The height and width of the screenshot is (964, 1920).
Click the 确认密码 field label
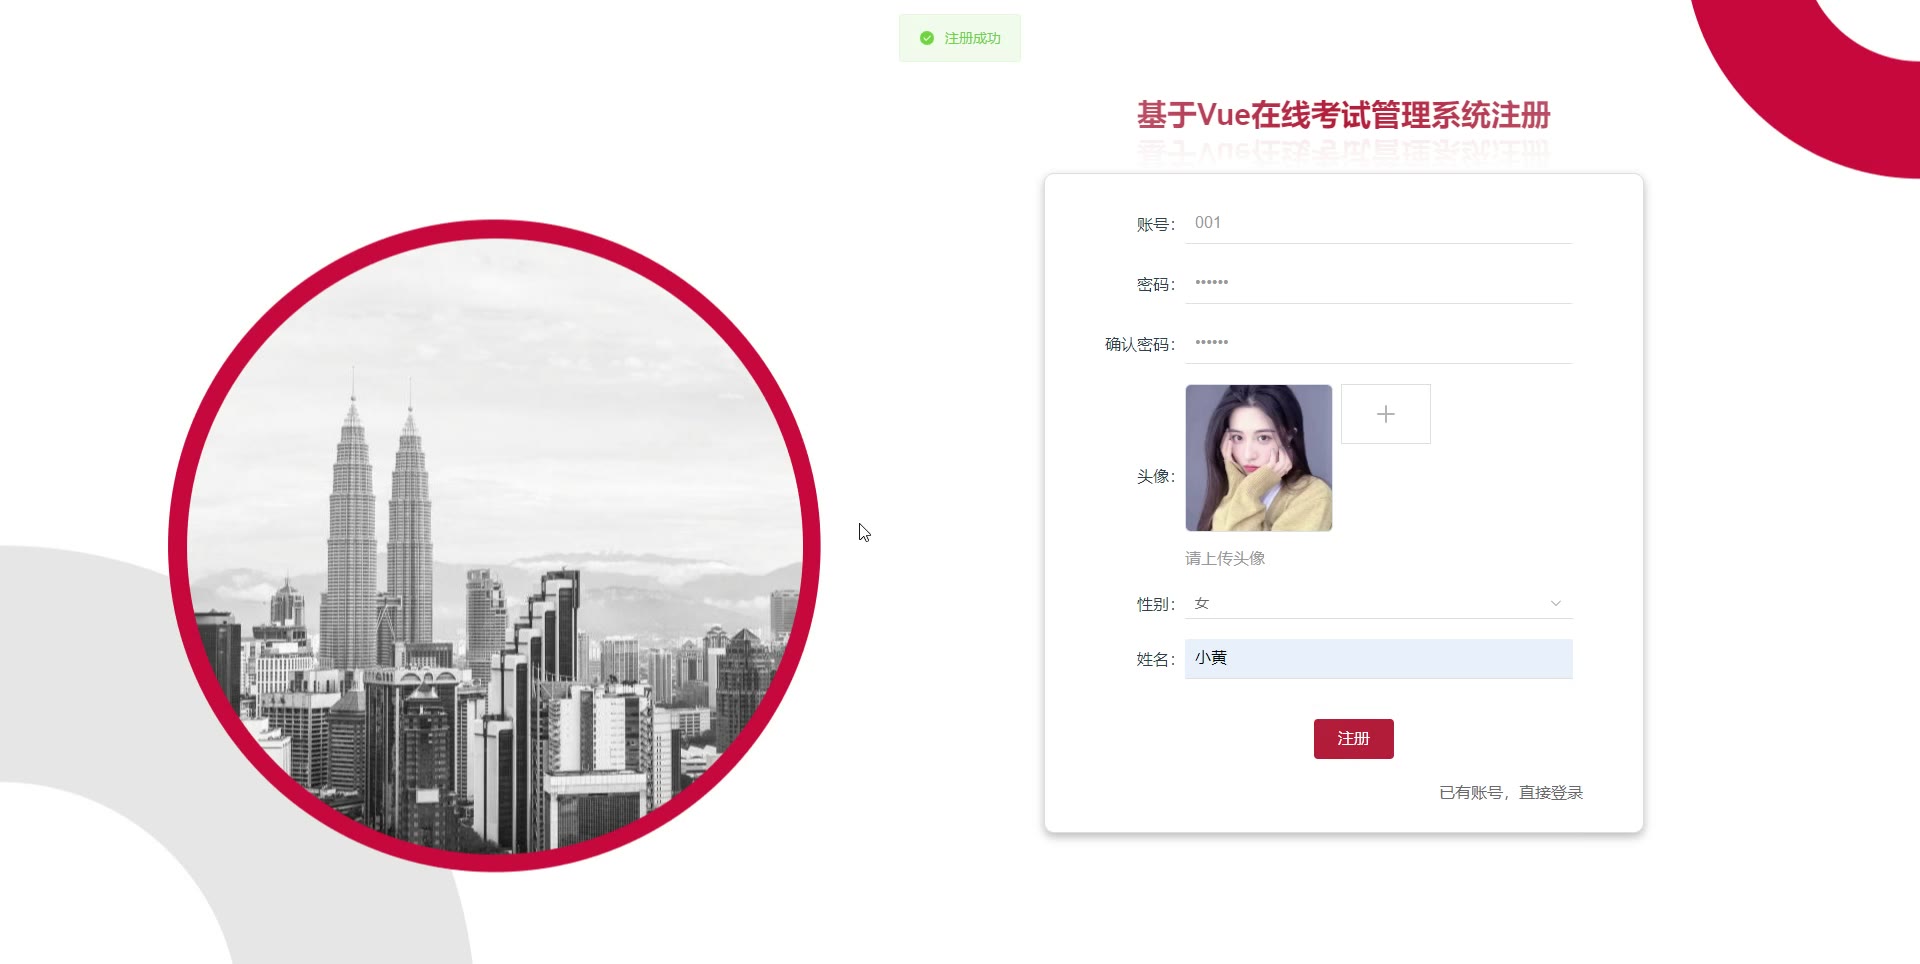(x=1140, y=344)
